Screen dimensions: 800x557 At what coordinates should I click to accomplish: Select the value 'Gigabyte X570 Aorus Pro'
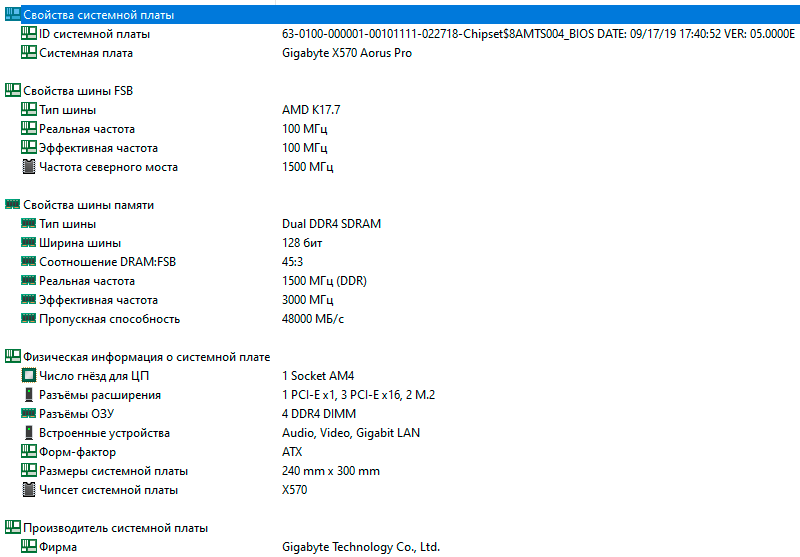(x=347, y=53)
